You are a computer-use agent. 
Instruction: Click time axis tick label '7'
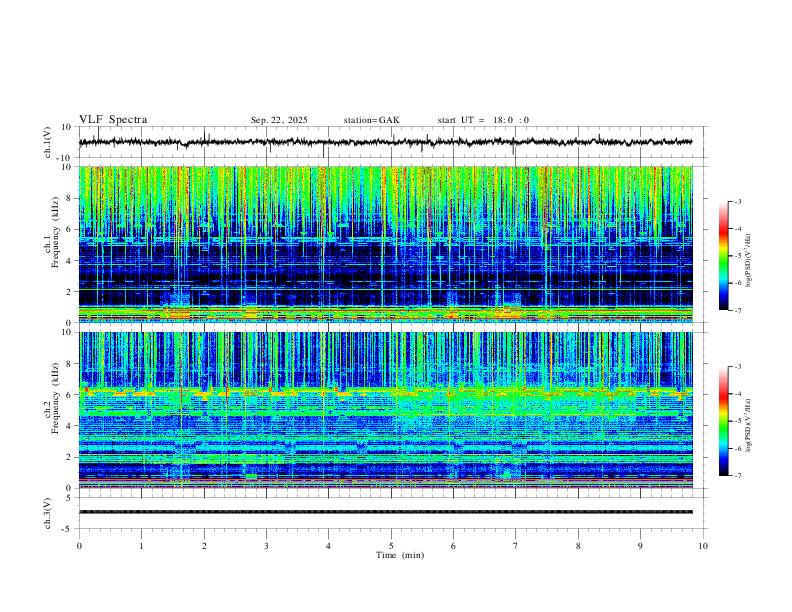point(516,546)
